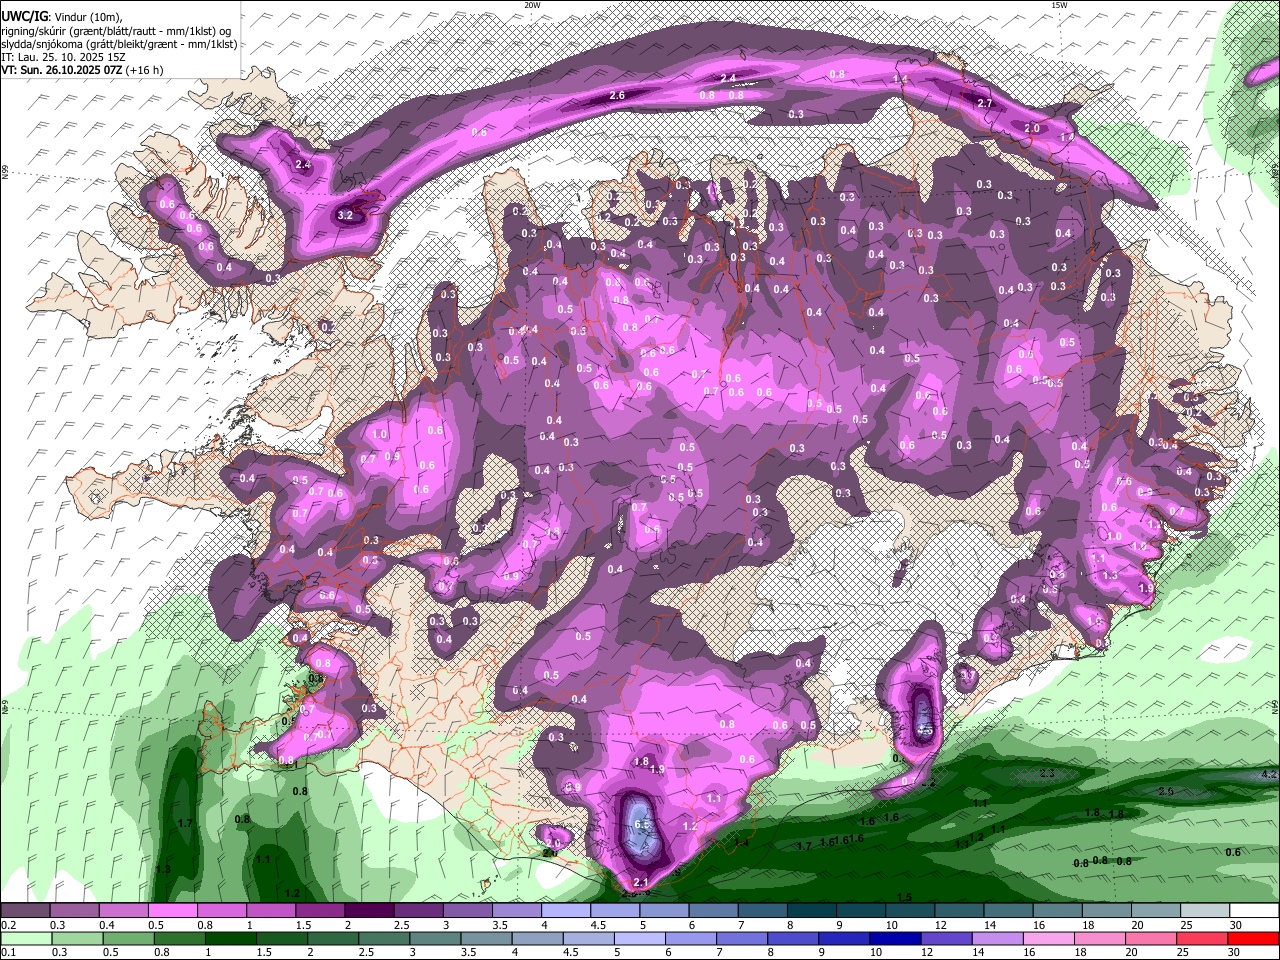The width and height of the screenshot is (1280, 960).
Task: Click the darkest purple swatch between 2 and 2.5
Action: [x=368, y=911]
